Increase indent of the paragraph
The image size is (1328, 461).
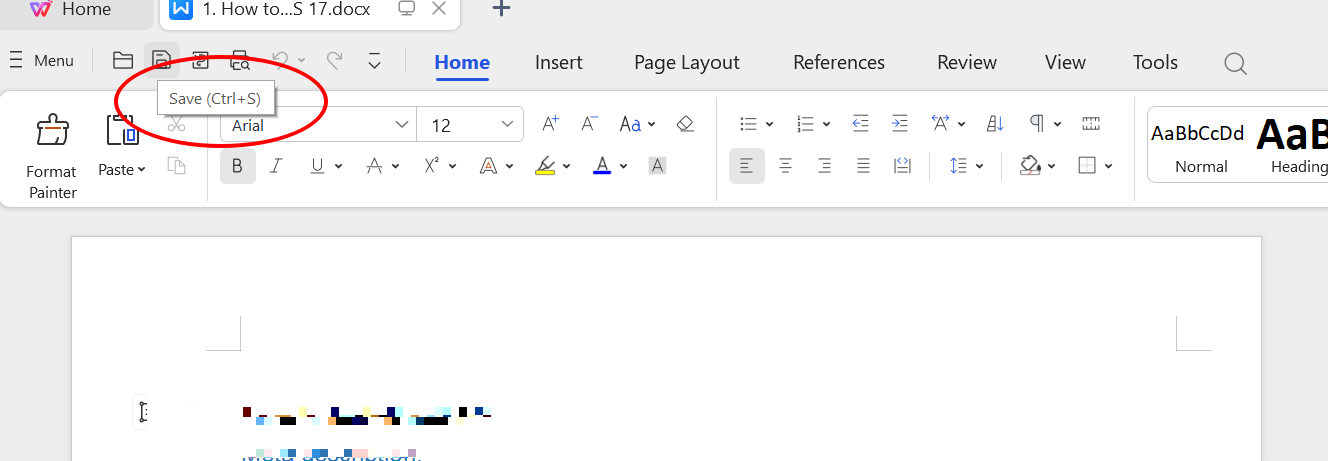(x=899, y=124)
